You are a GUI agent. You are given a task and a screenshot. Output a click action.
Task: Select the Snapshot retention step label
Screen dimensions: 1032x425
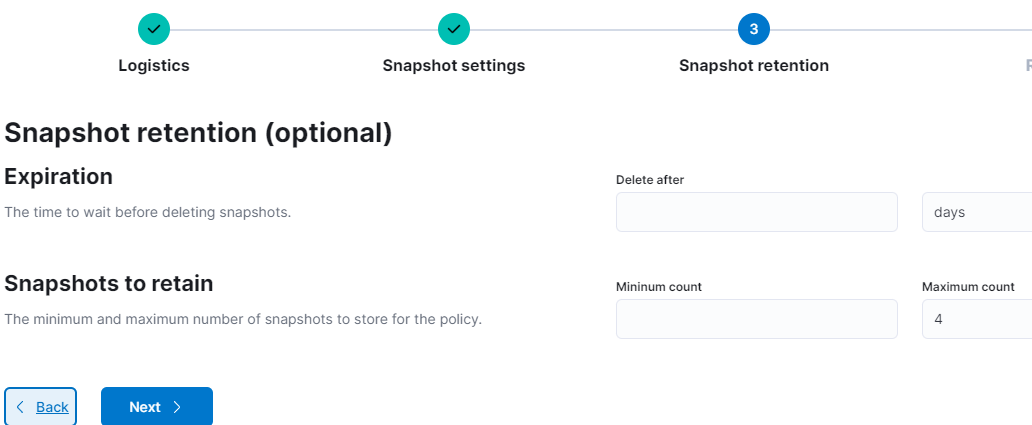coord(754,66)
